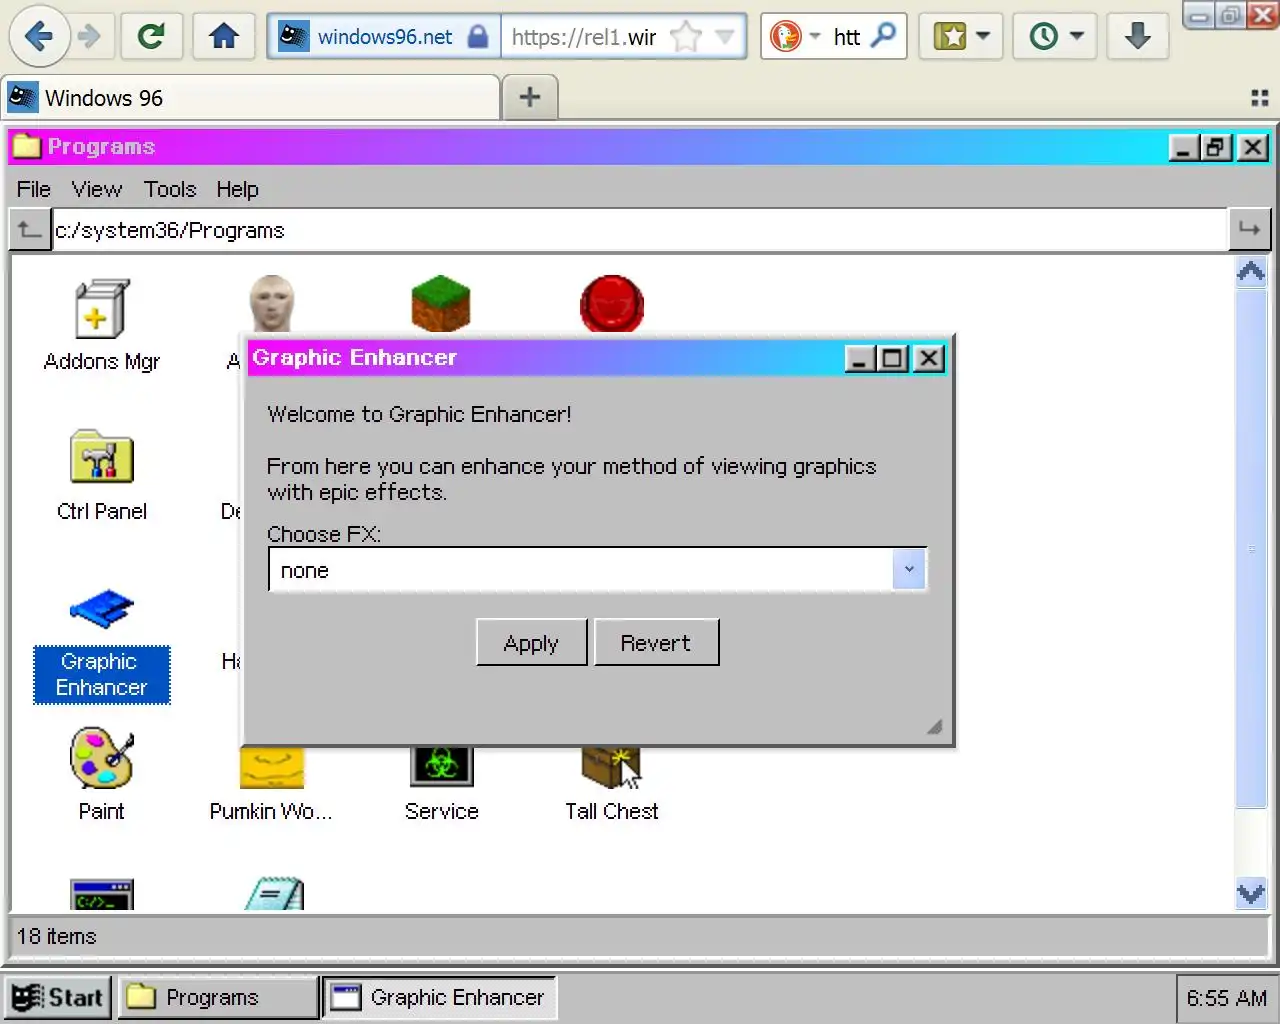The height and width of the screenshot is (1024, 1280).
Task: Expand the address bar history dropdown arrow
Action: 725,37
